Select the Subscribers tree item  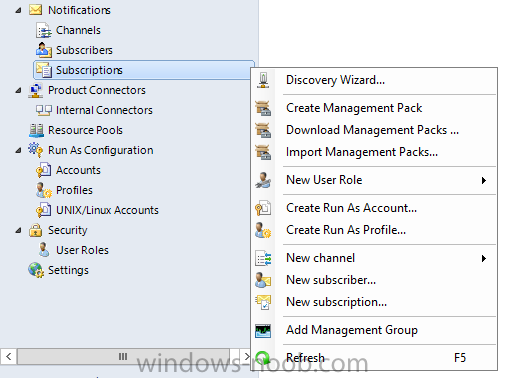tap(84, 50)
